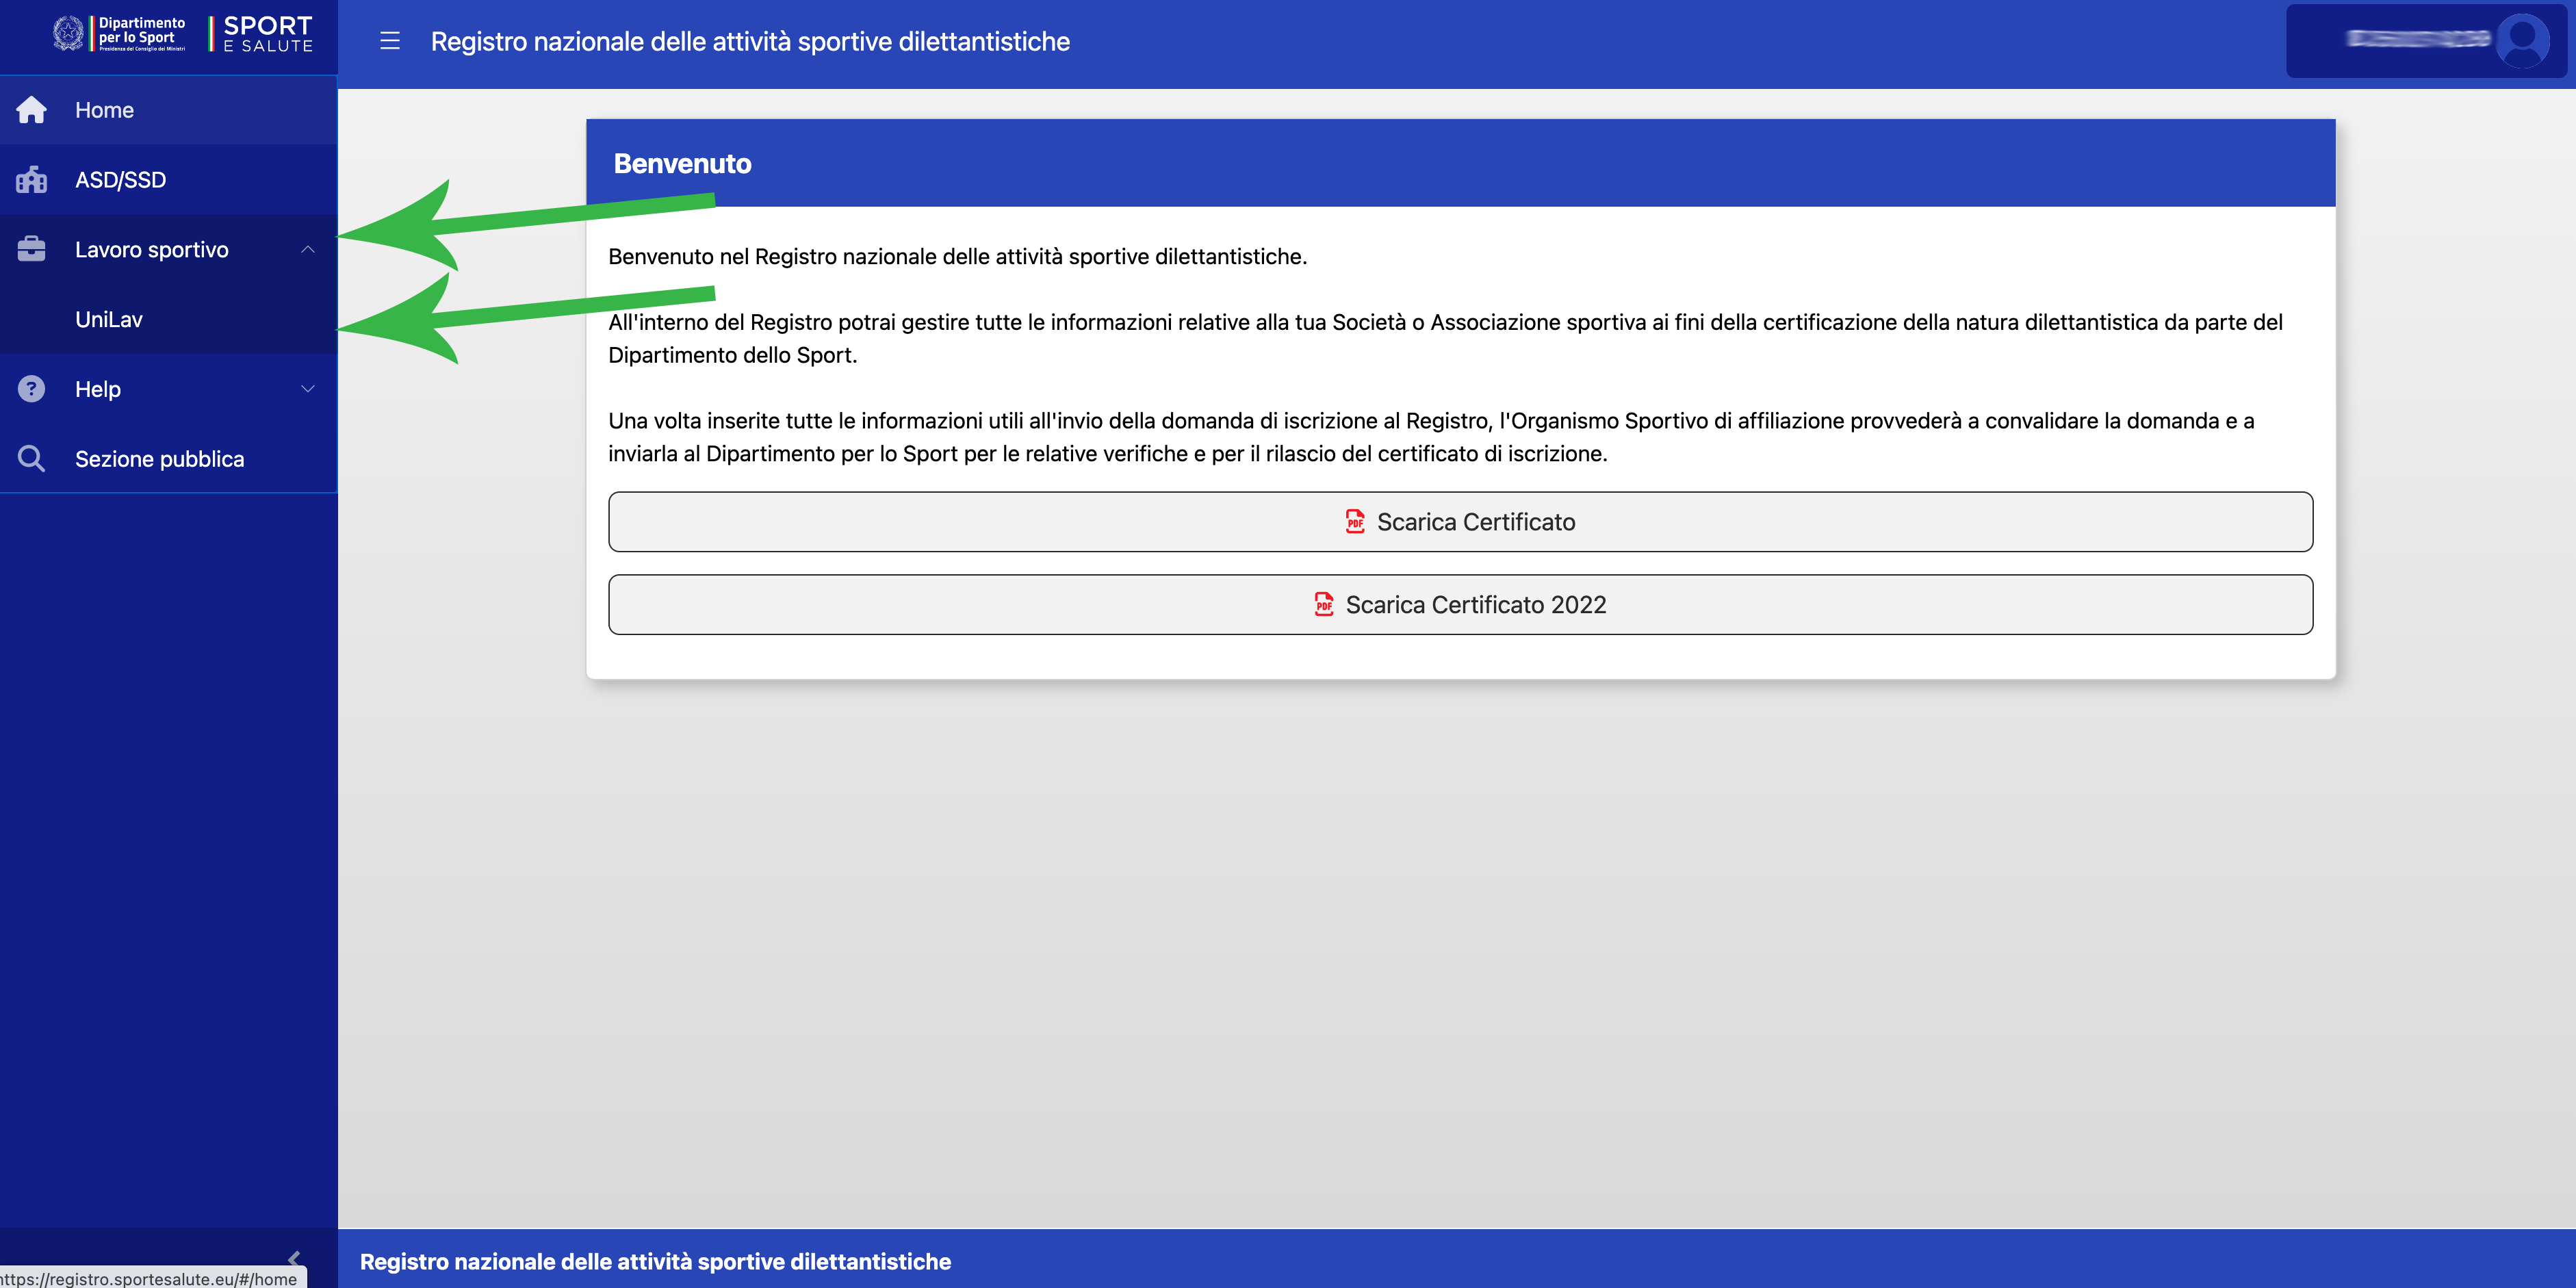Expand the Help submenu chevron
This screenshot has width=2576, height=1288.
[308, 389]
